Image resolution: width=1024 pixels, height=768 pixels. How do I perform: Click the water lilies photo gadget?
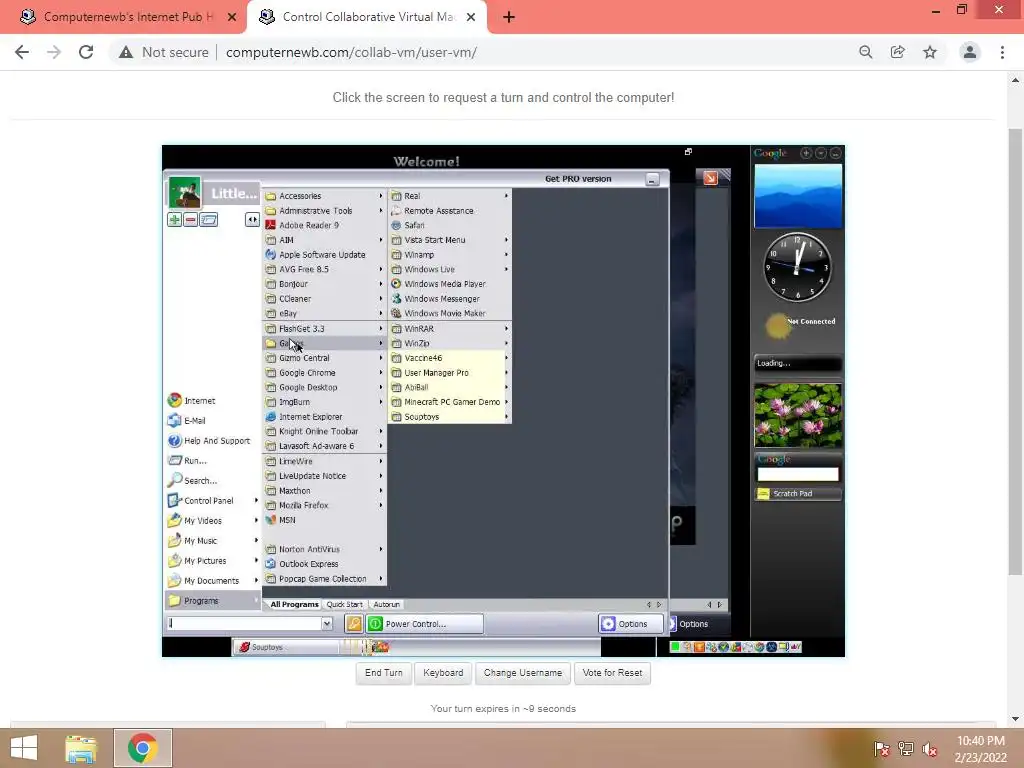point(798,415)
